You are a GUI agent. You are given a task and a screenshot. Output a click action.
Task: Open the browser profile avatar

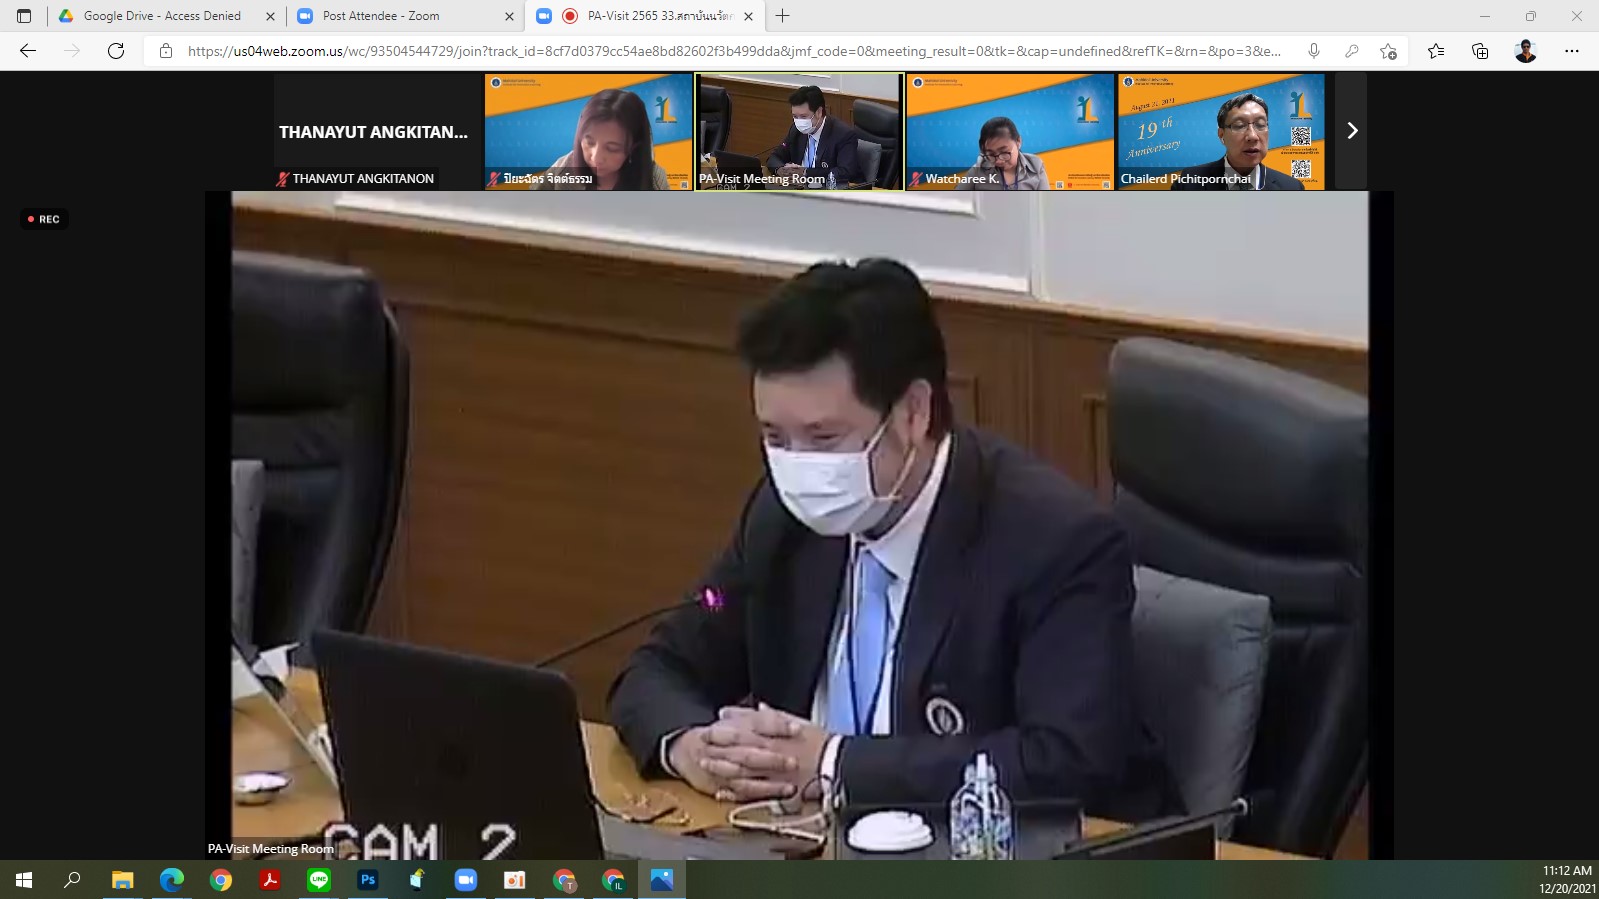point(1525,51)
